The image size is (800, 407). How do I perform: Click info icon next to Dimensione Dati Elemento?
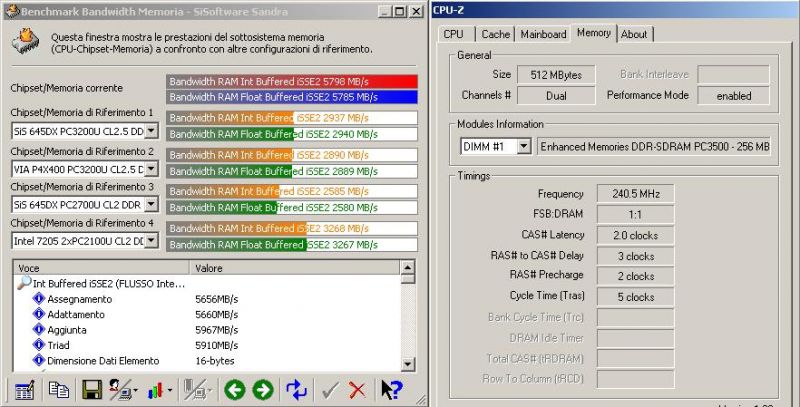point(39,360)
